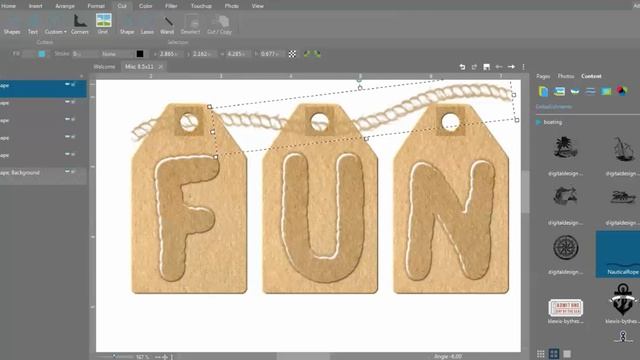Select the Shapes cutter tool
The width and height of the screenshot is (640, 360).
[x=12, y=24]
